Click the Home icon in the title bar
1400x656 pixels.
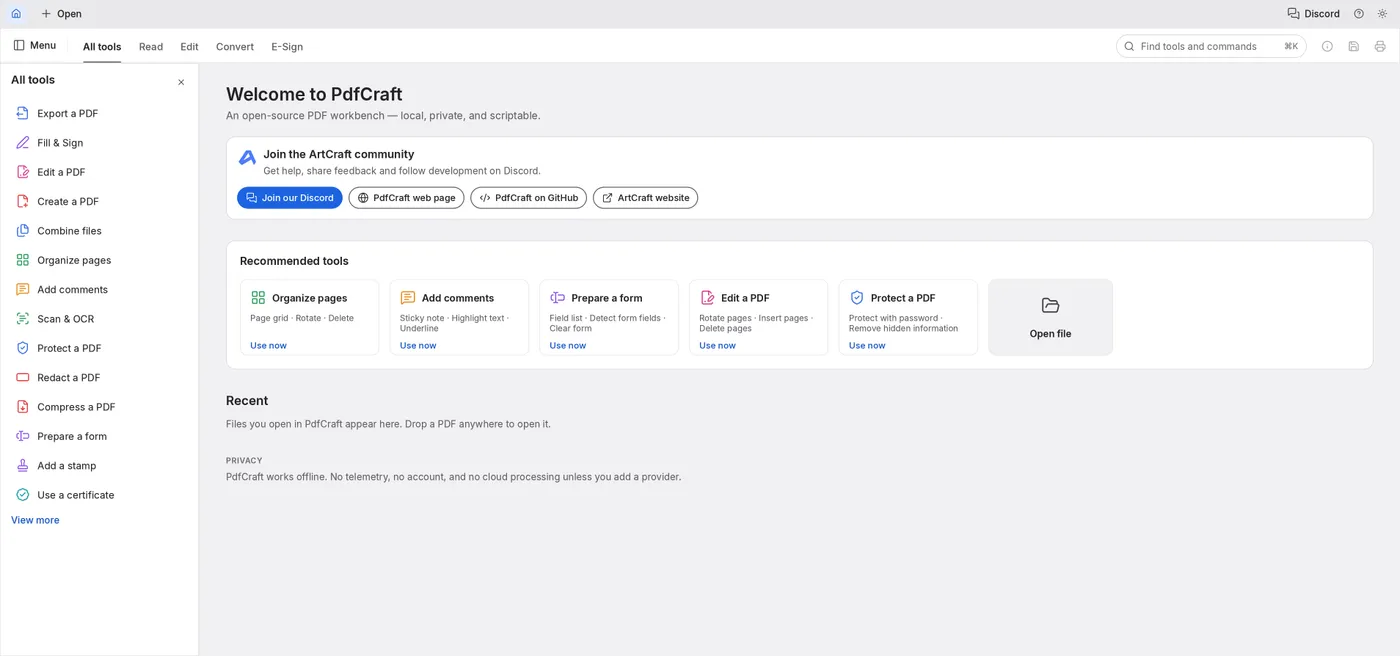pos(16,14)
